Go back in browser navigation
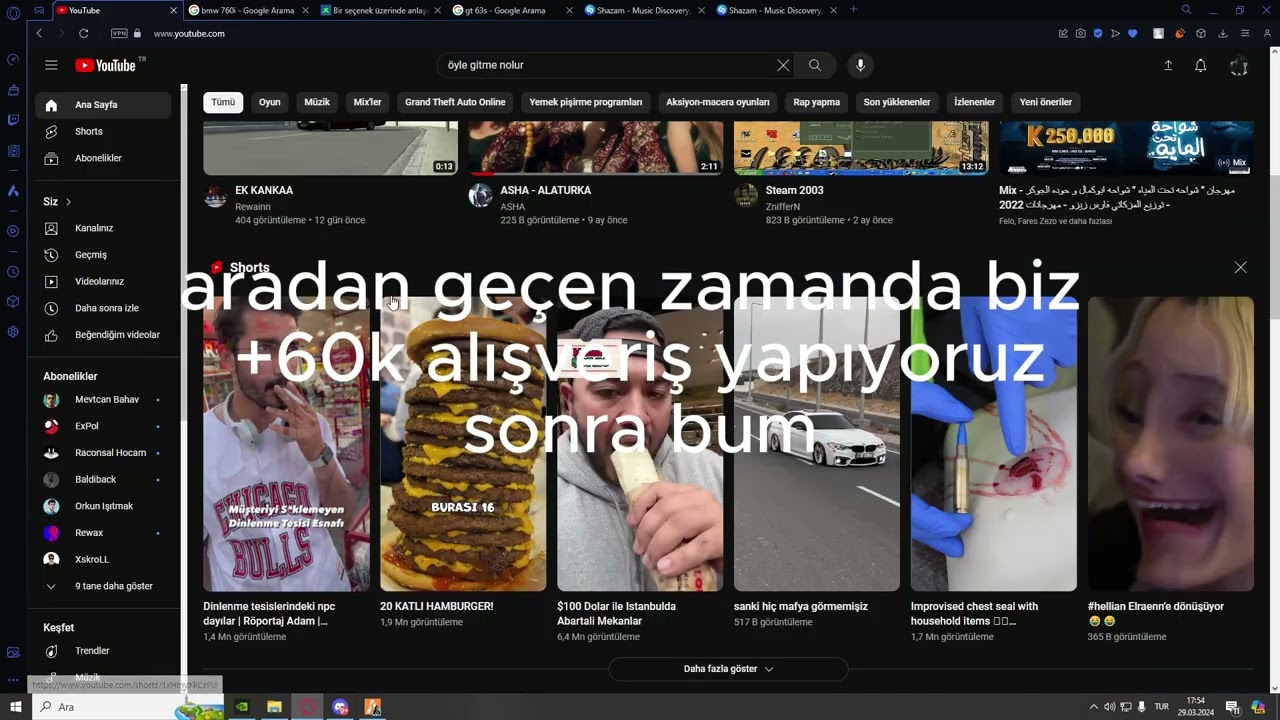1280x720 pixels. [x=39, y=33]
